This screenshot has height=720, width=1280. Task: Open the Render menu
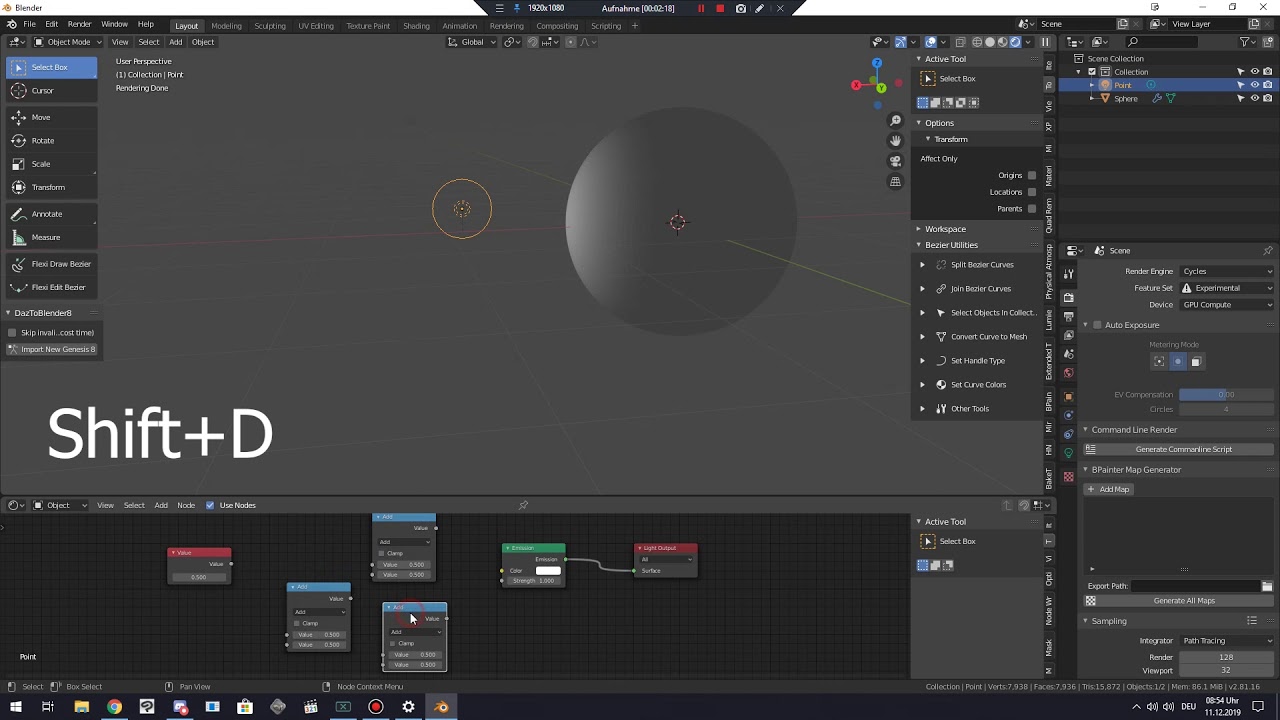pyautogui.click(x=79, y=24)
